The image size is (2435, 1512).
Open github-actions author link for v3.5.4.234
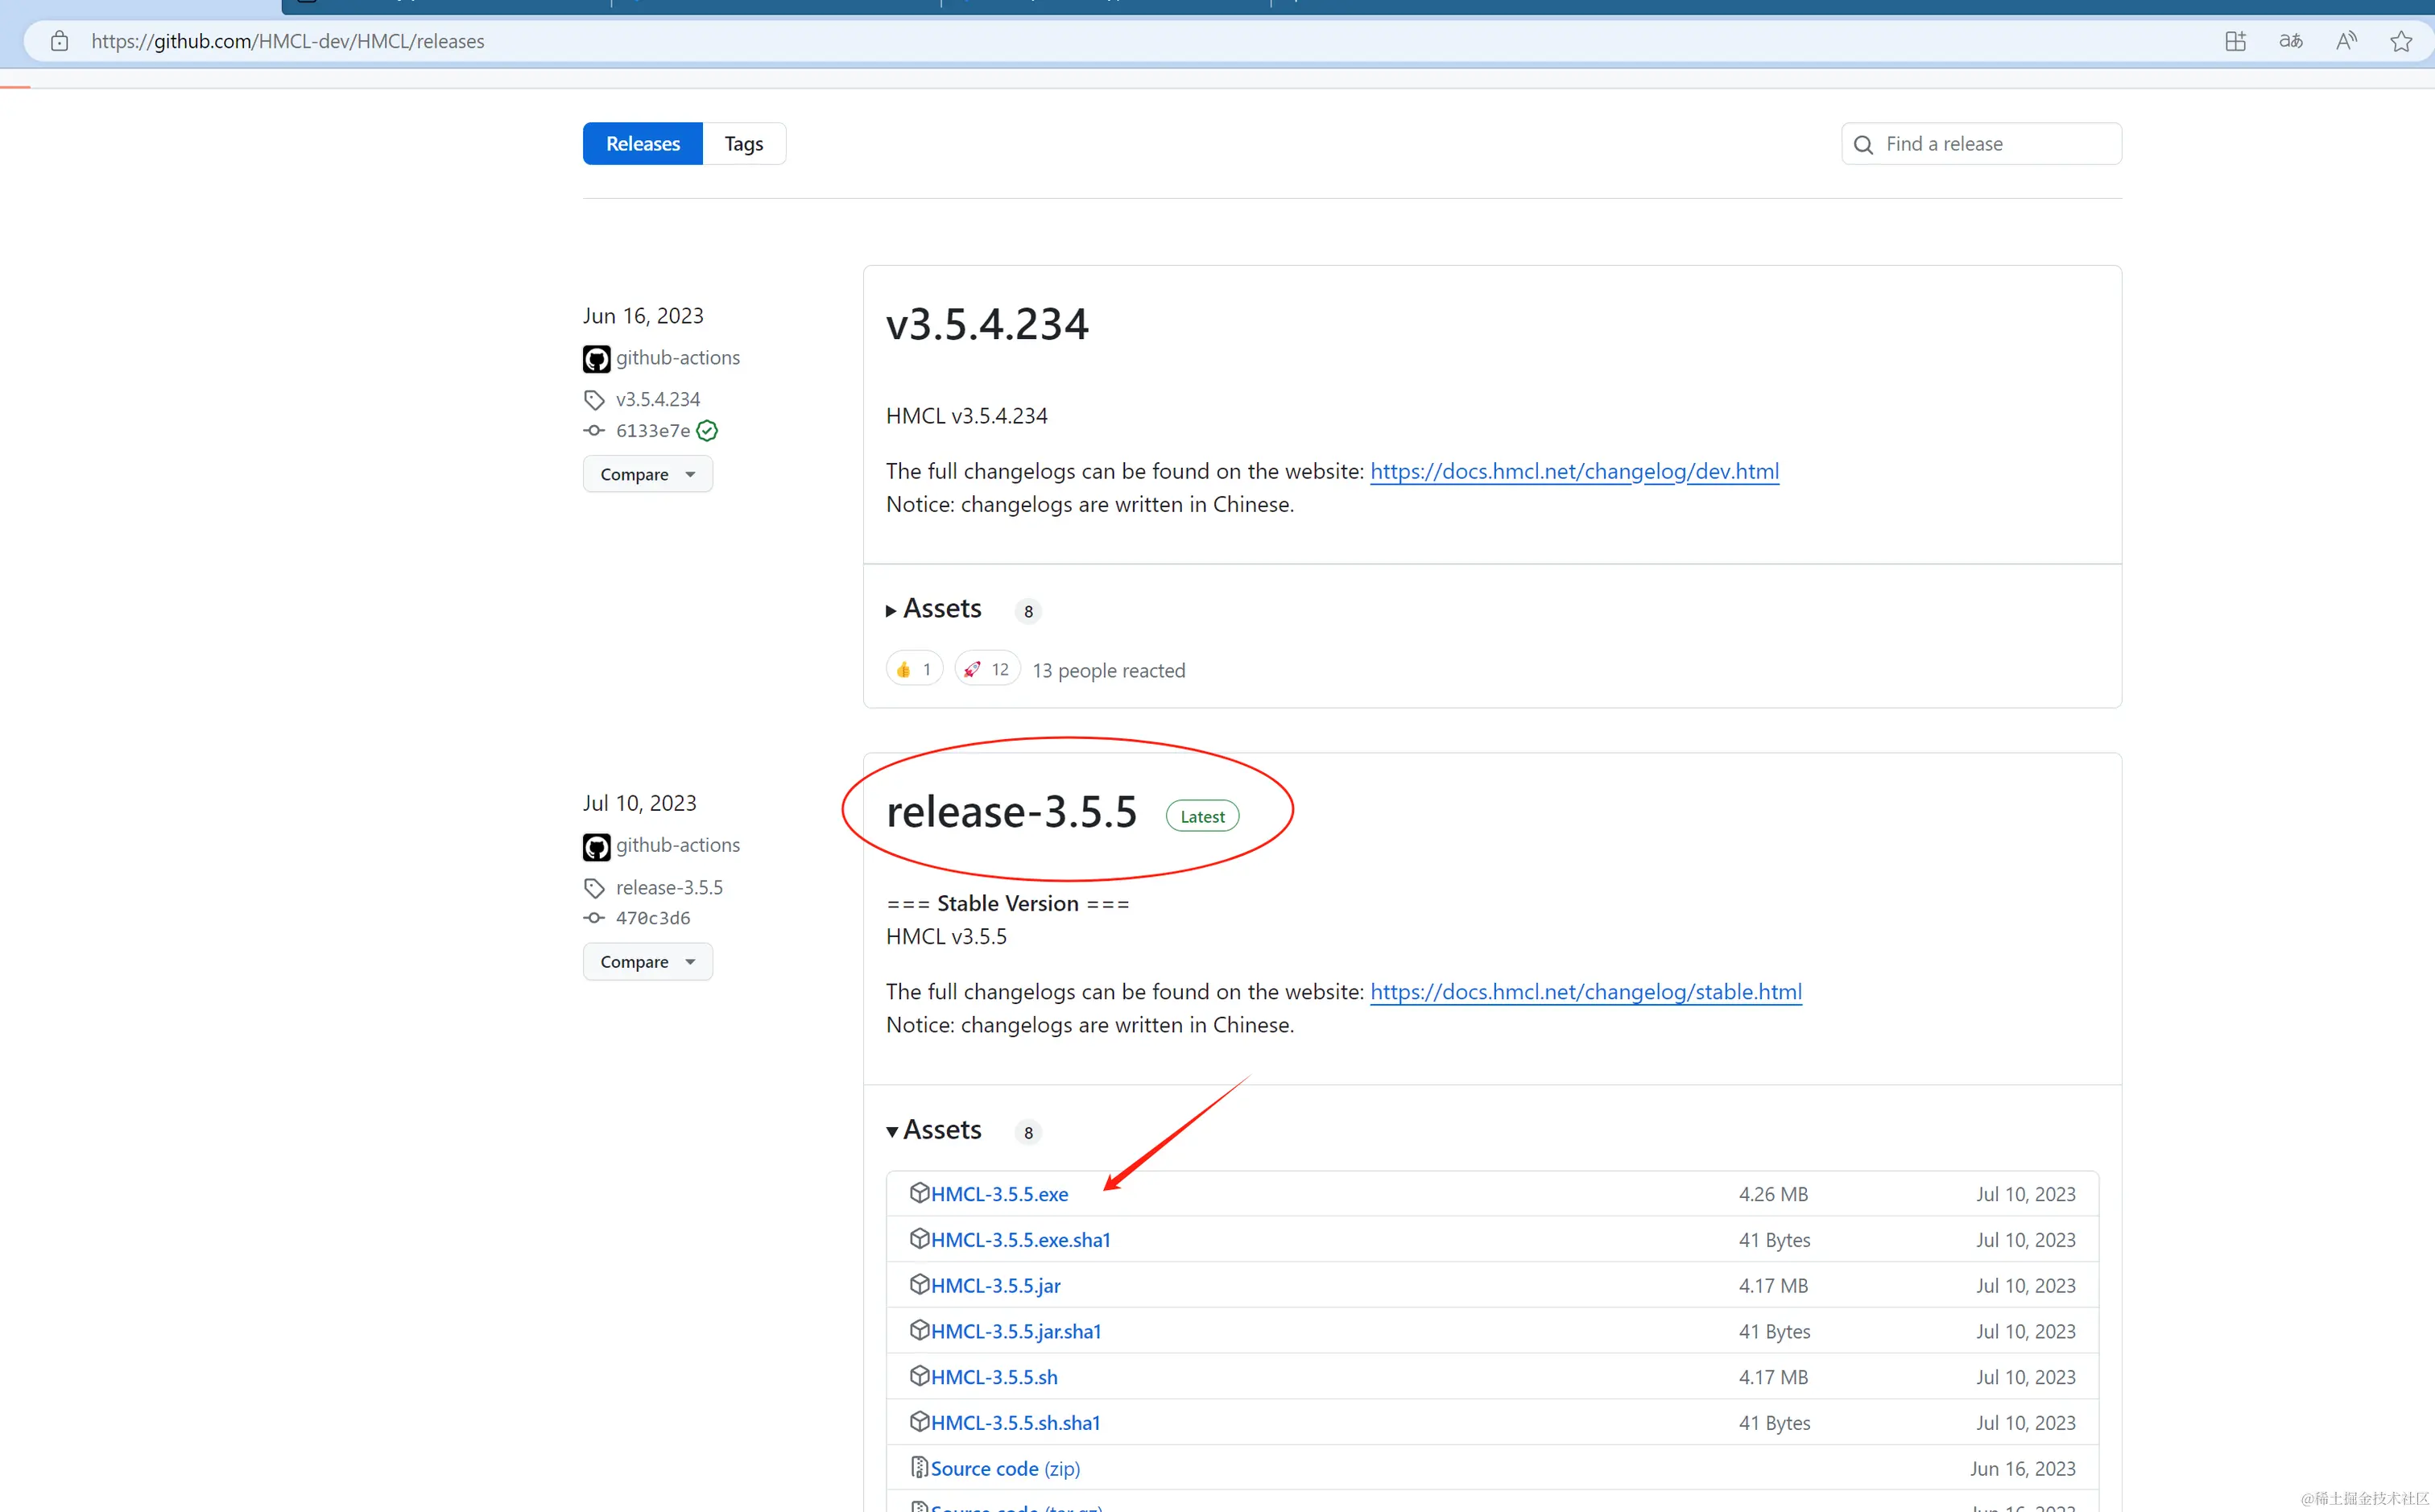678,358
